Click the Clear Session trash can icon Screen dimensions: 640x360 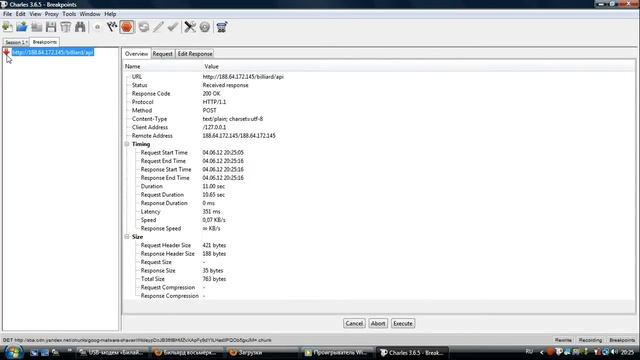[x=65, y=27]
